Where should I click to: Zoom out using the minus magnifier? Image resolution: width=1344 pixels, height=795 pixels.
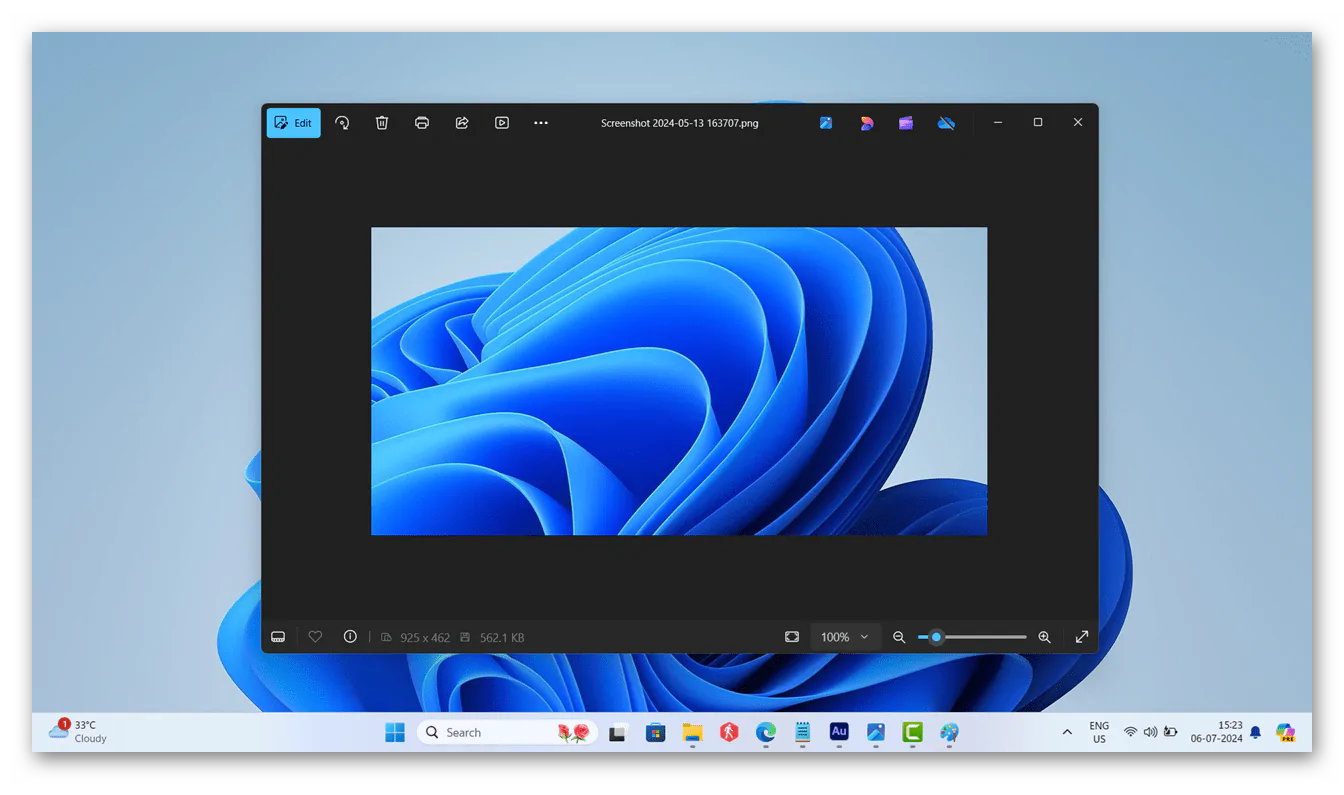click(x=899, y=637)
